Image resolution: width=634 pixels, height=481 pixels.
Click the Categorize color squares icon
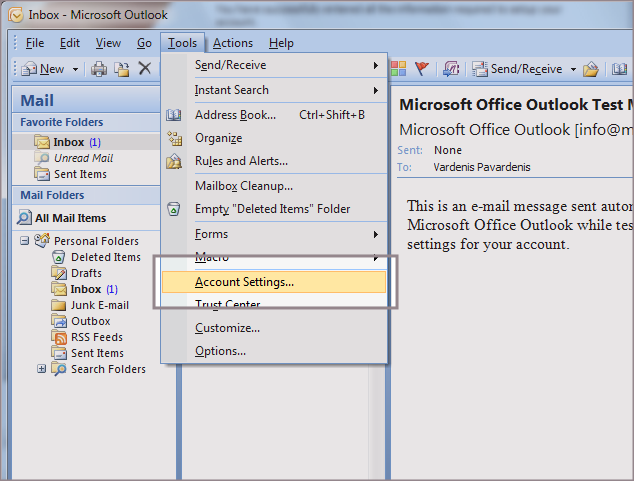pyautogui.click(x=398, y=69)
